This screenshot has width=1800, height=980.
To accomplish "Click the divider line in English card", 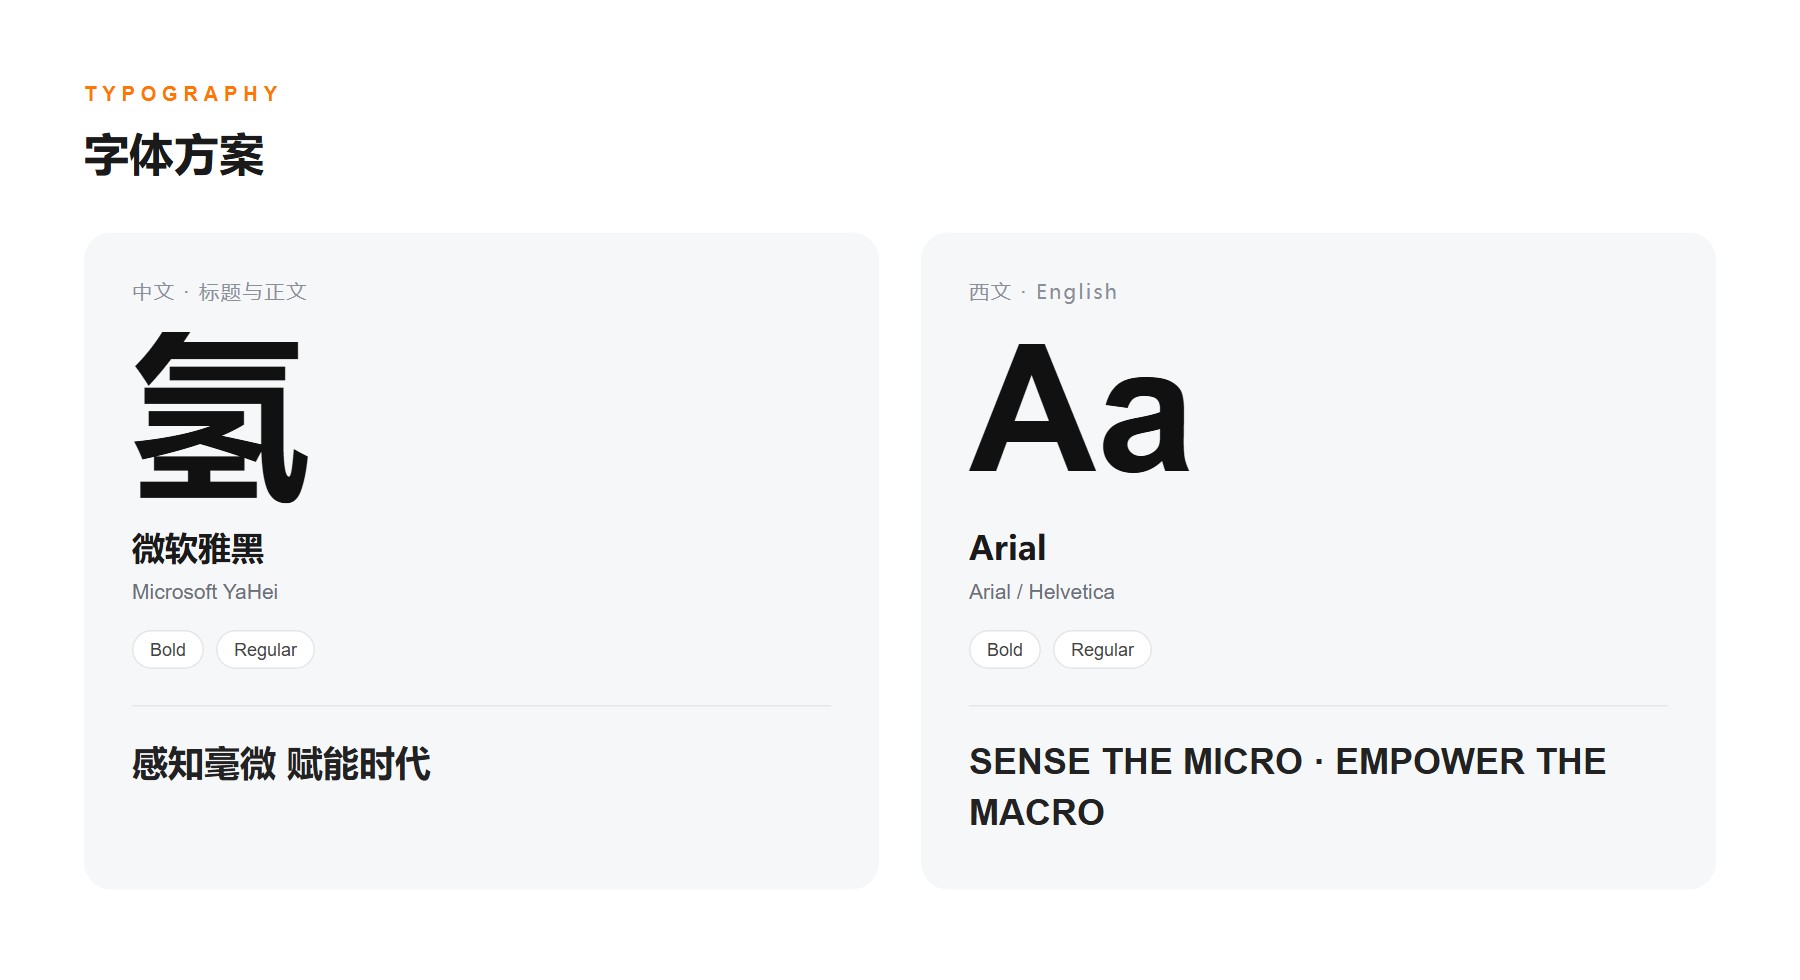I will click(x=1318, y=706).
